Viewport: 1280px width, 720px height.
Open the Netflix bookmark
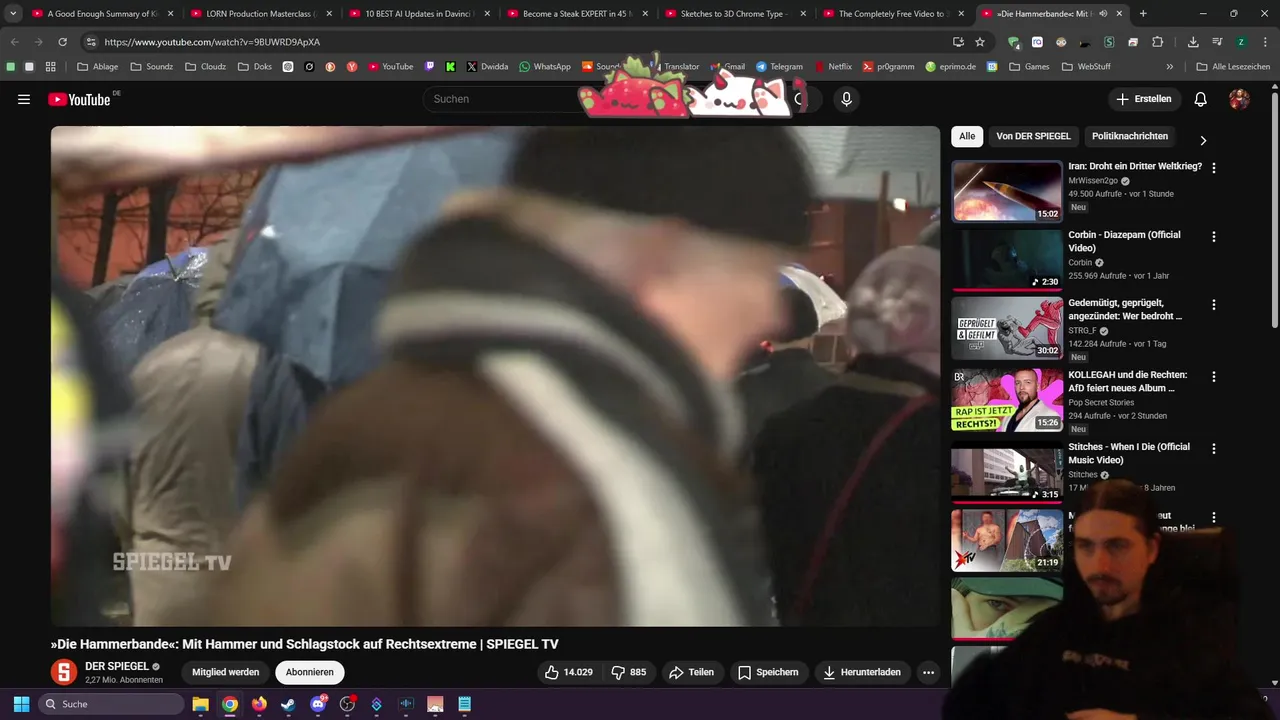pyautogui.click(x=833, y=67)
